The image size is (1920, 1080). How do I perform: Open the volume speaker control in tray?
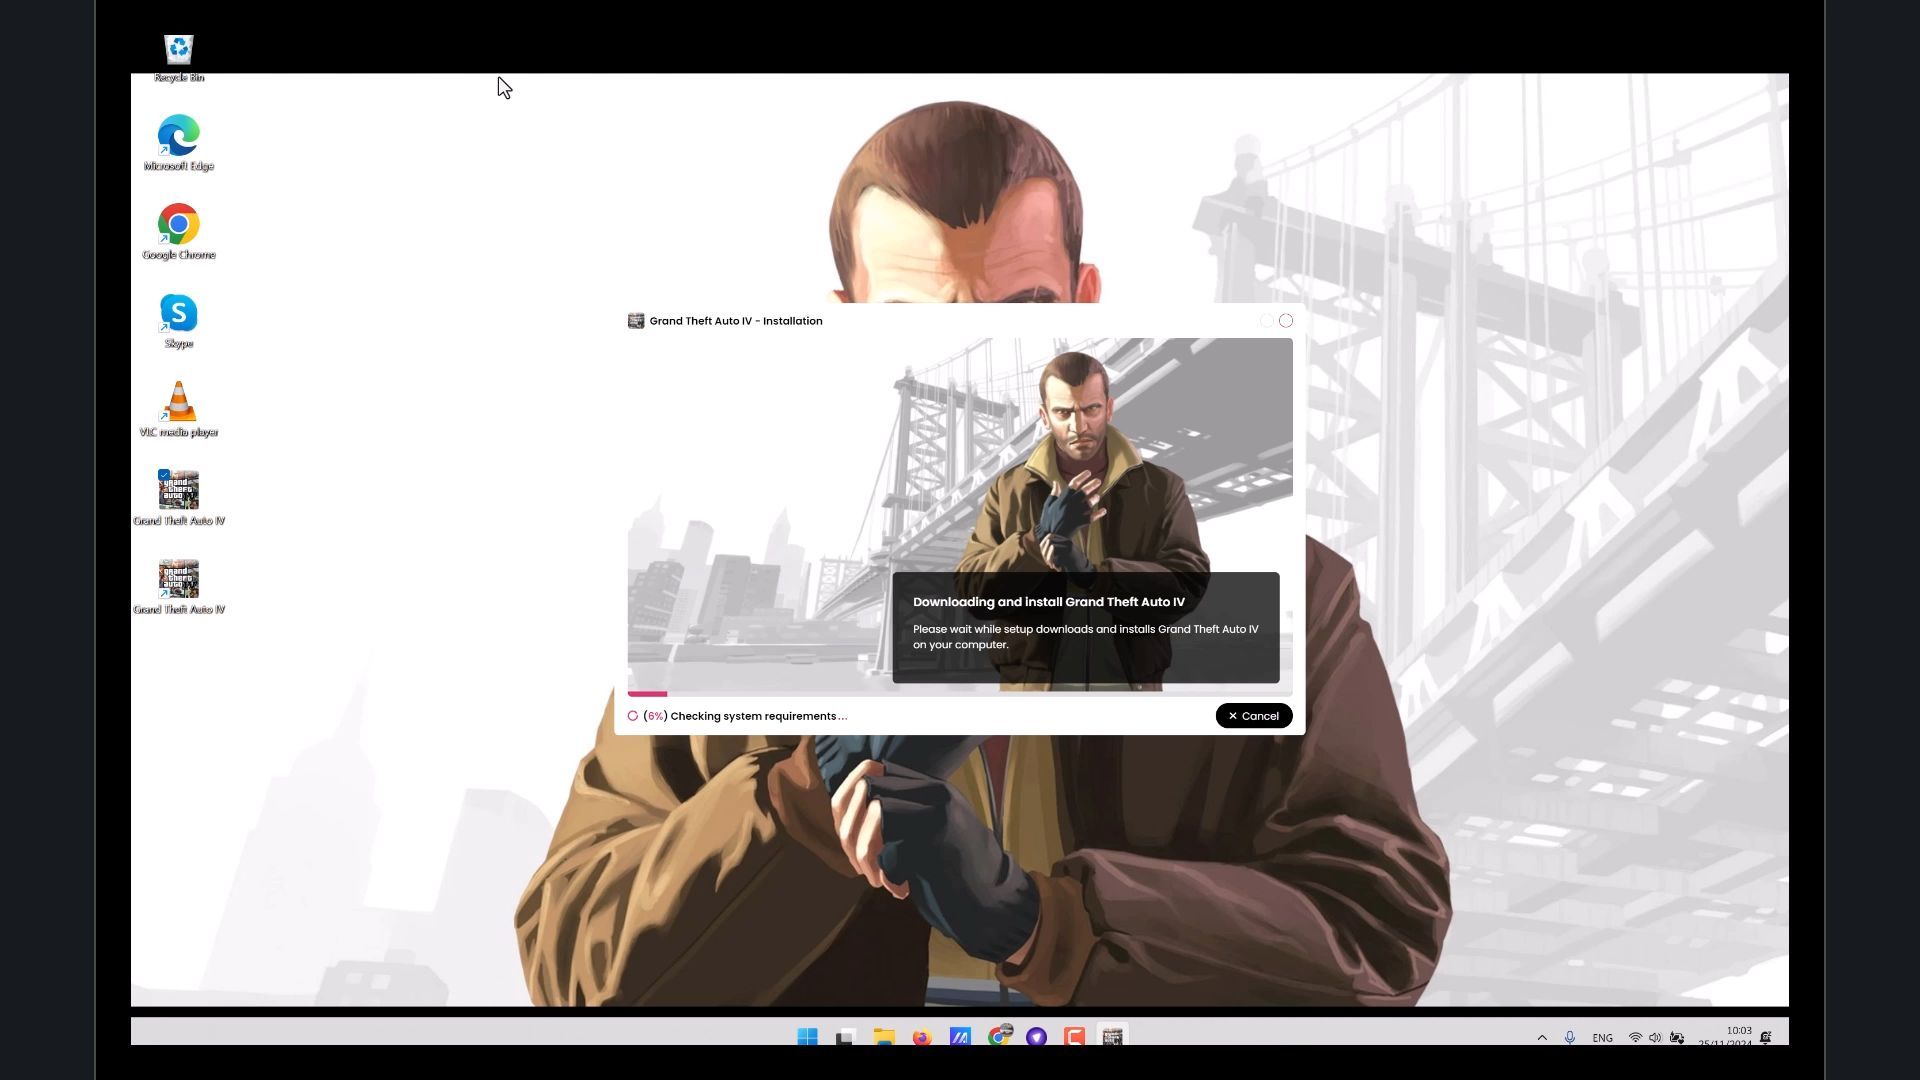tap(1655, 1037)
